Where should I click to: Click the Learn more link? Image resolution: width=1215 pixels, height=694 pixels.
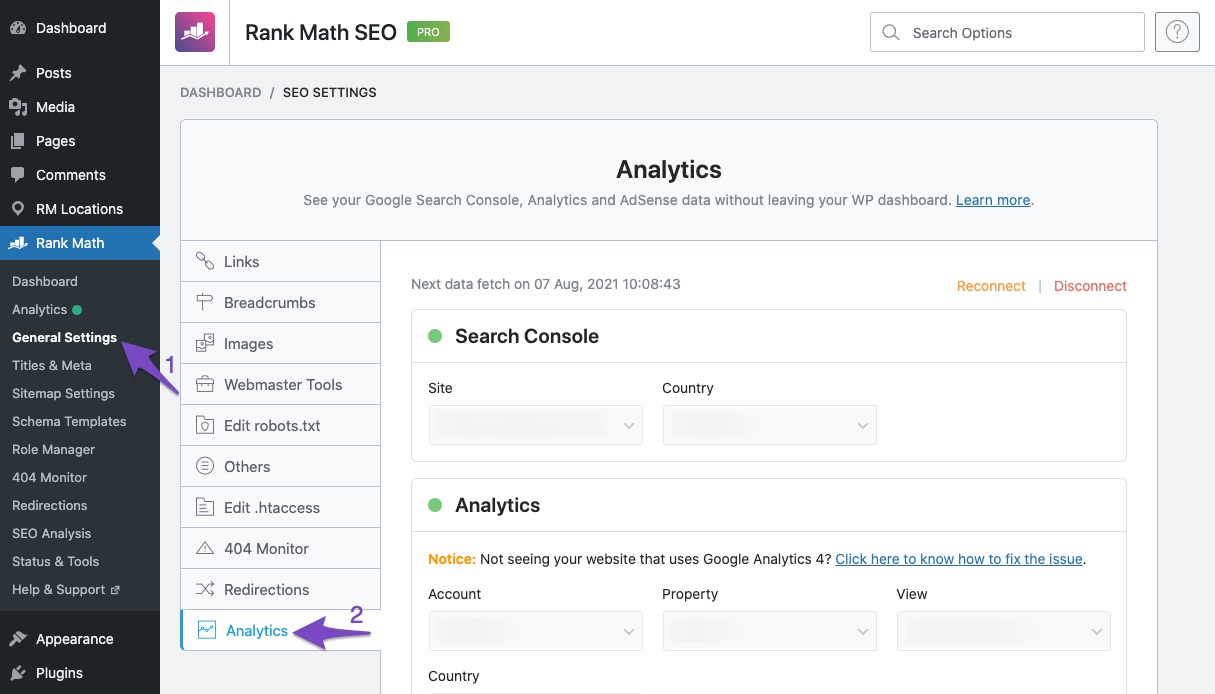pos(992,200)
